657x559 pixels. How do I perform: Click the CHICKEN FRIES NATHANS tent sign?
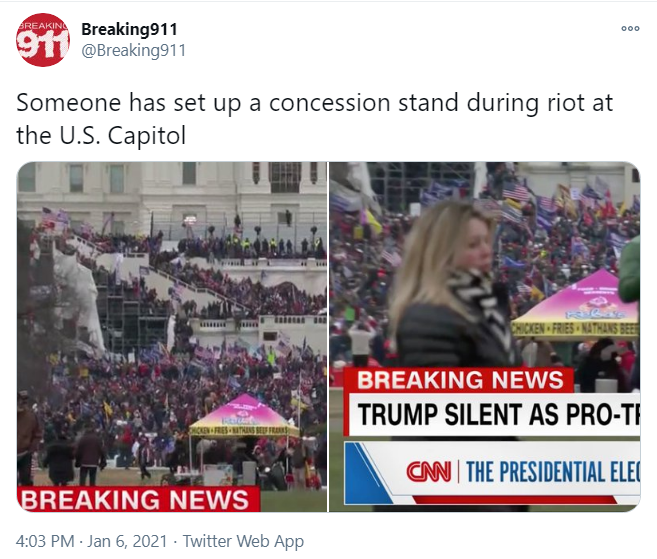click(x=575, y=328)
